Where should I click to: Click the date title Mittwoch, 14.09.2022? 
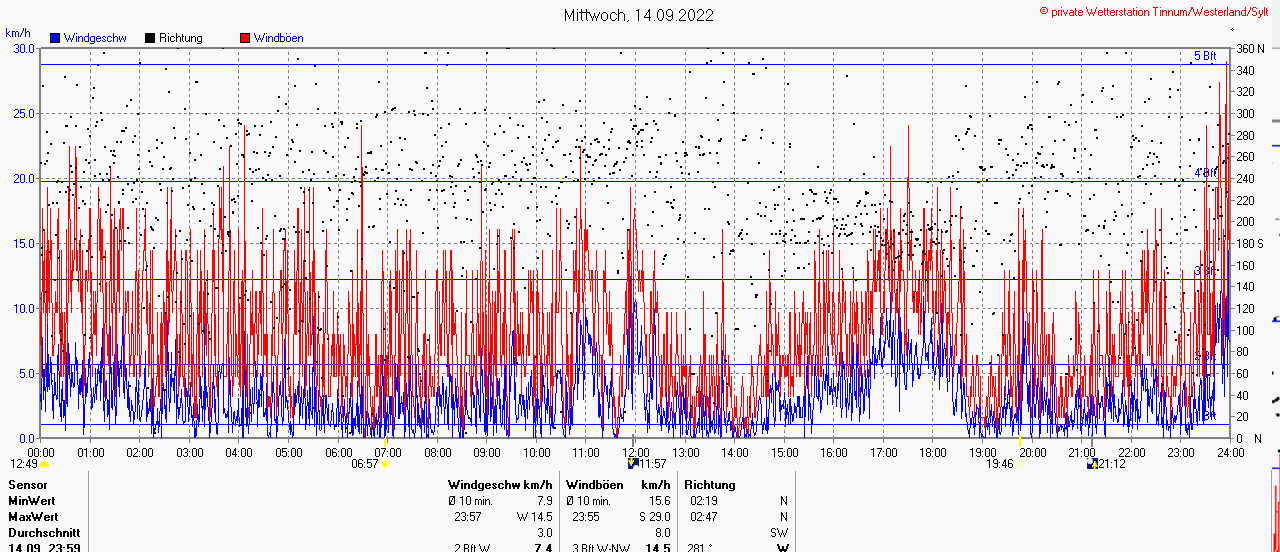click(639, 15)
